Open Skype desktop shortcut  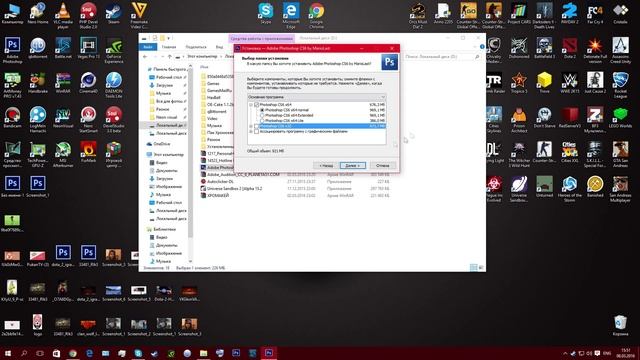click(266, 13)
